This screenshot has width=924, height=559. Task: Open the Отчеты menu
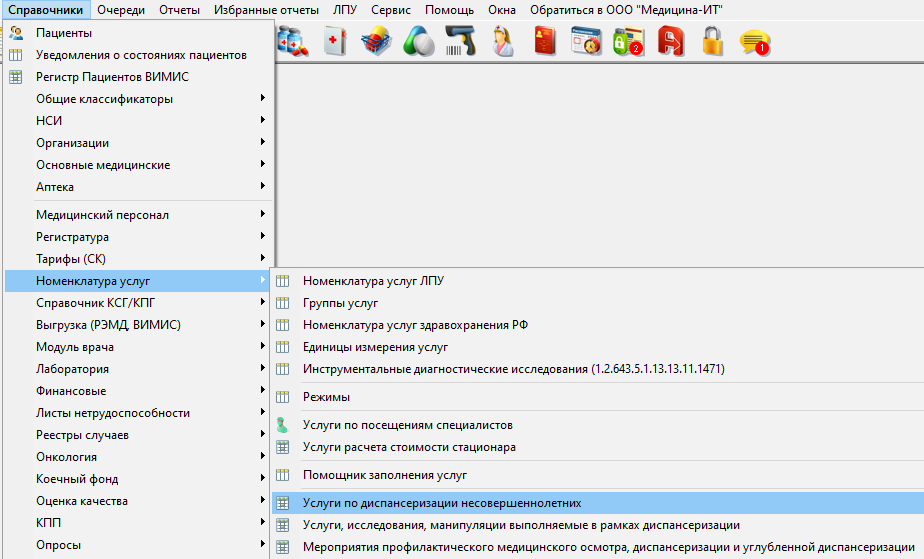(x=180, y=9)
